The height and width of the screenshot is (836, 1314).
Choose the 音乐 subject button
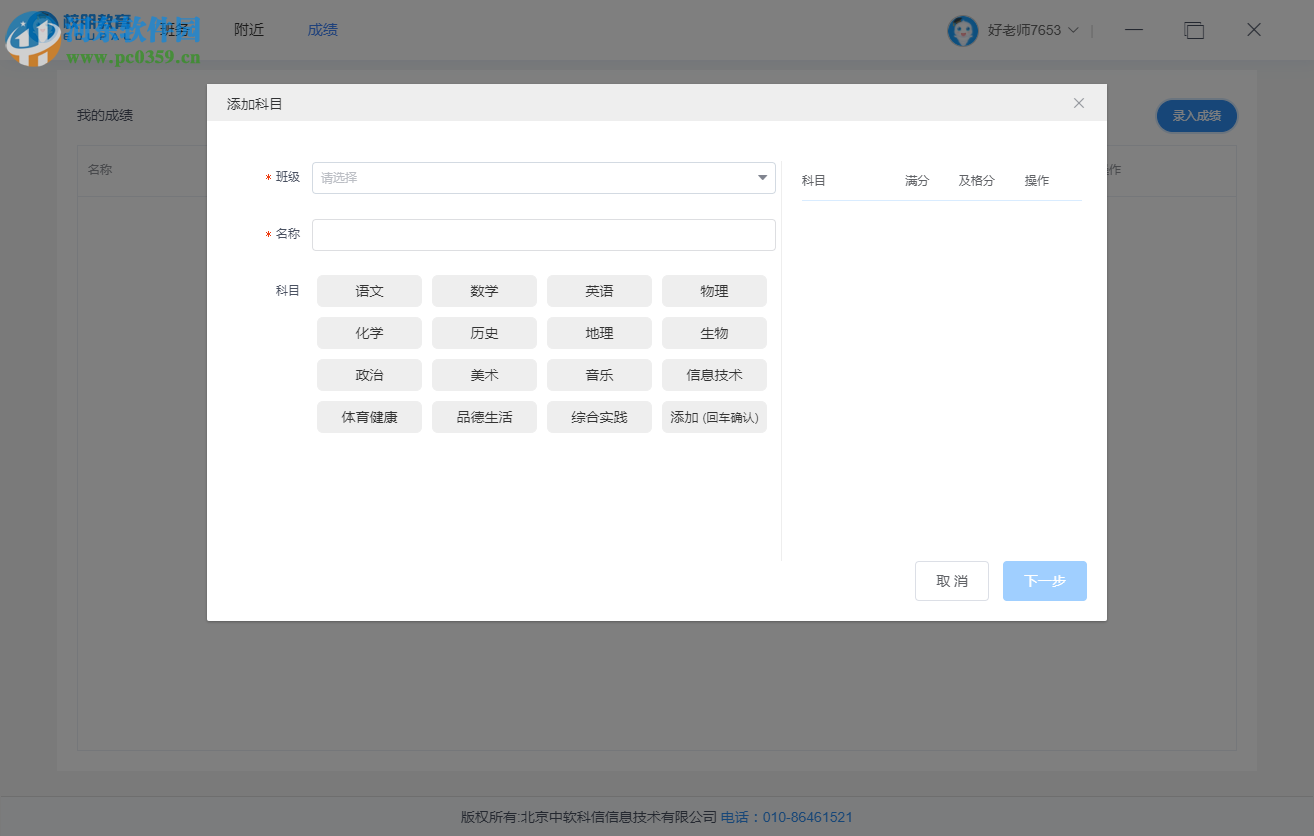click(599, 375)
